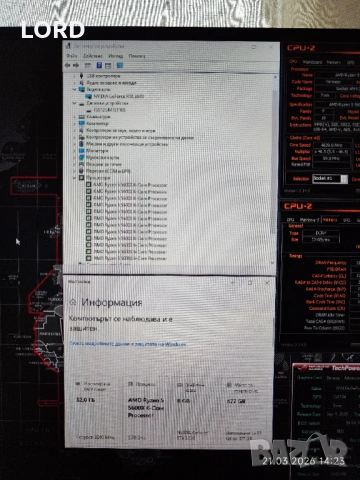Click the show/hide console tree toolbar icon

tap(88, 65)
